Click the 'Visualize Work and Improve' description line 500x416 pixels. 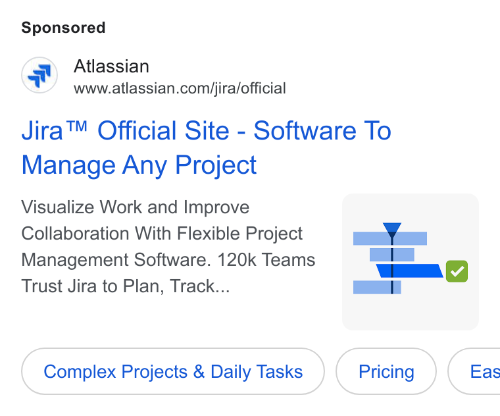coord(135,207)
